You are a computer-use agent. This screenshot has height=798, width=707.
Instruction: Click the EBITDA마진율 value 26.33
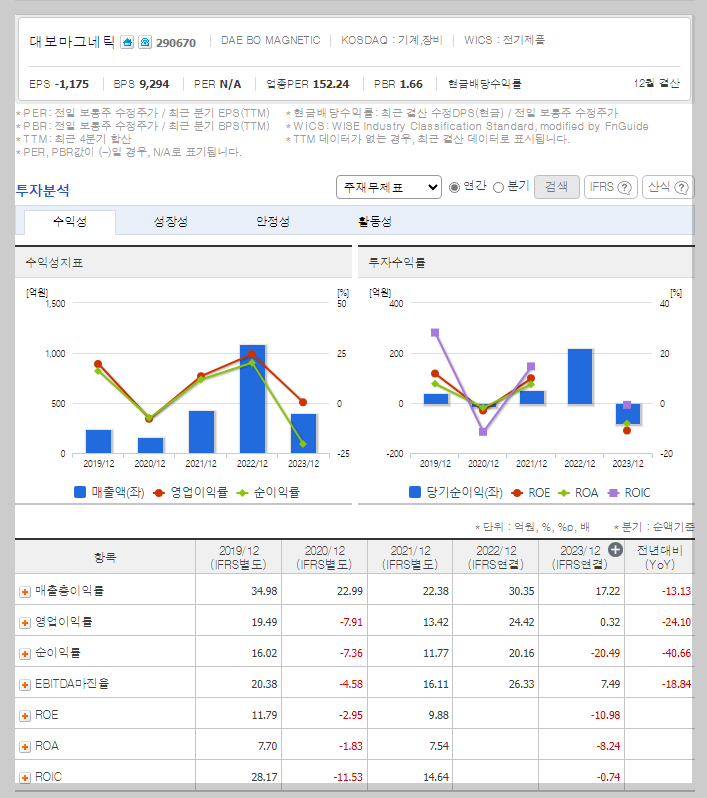(x=522, y=685)
